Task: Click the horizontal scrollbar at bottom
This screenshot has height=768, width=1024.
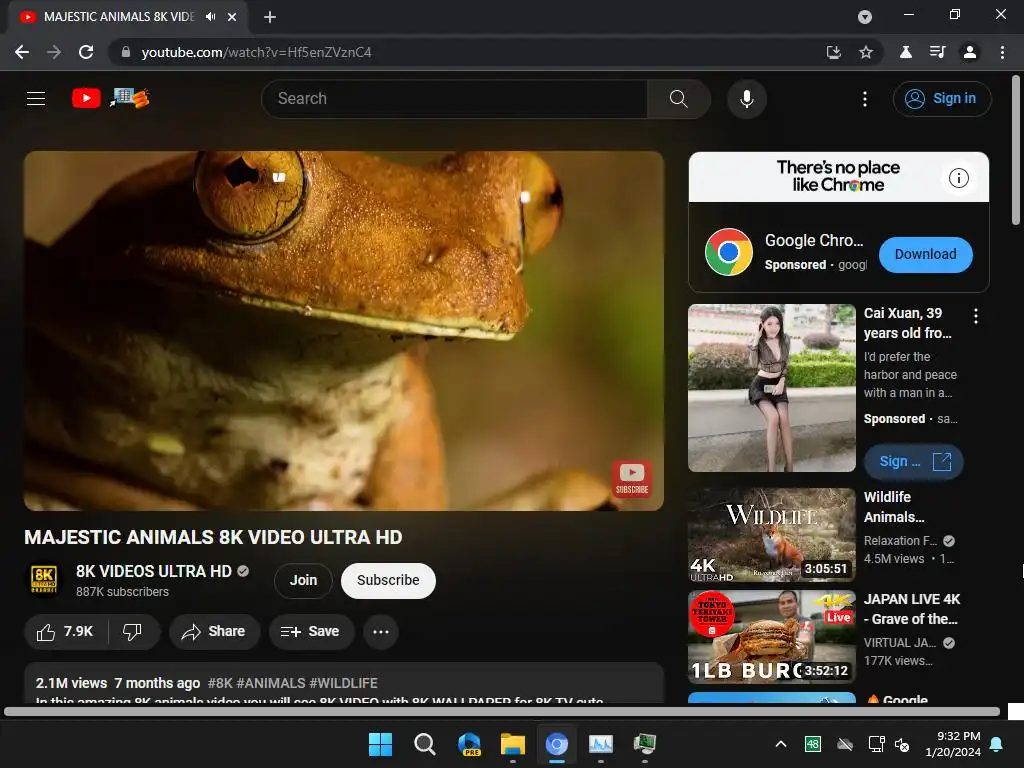Action: point(502,711)
